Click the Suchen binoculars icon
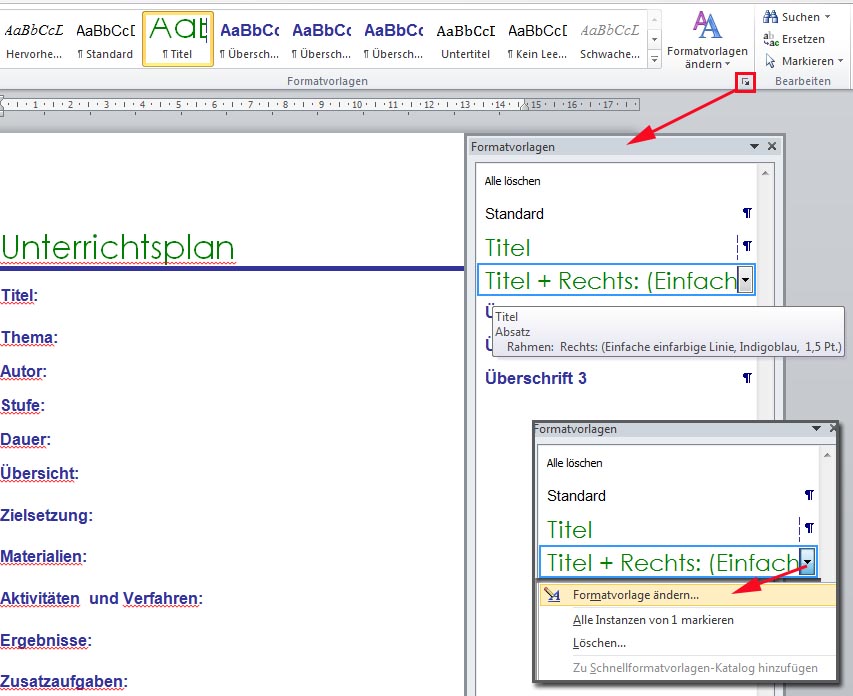The height and width of the screenshot is (696, 853). pos(772,15)
